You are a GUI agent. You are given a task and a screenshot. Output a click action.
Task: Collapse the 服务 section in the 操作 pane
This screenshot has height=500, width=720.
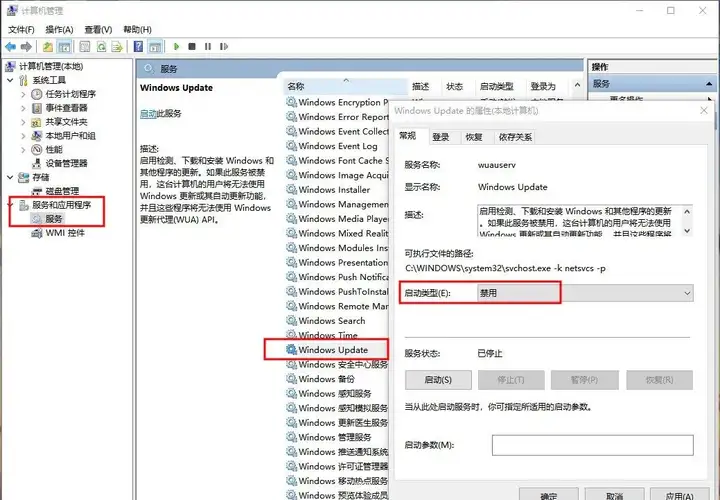[x=709, y=84]
